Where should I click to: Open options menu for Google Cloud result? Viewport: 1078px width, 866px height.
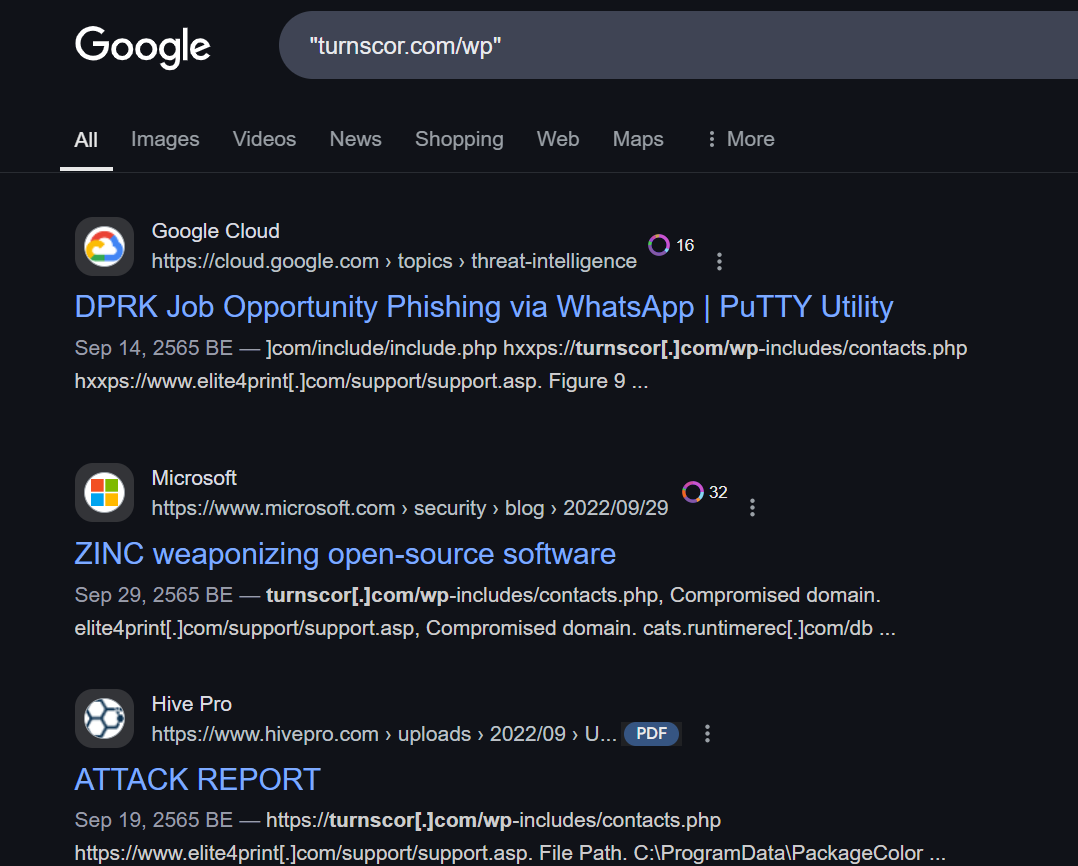click(719, 261)
